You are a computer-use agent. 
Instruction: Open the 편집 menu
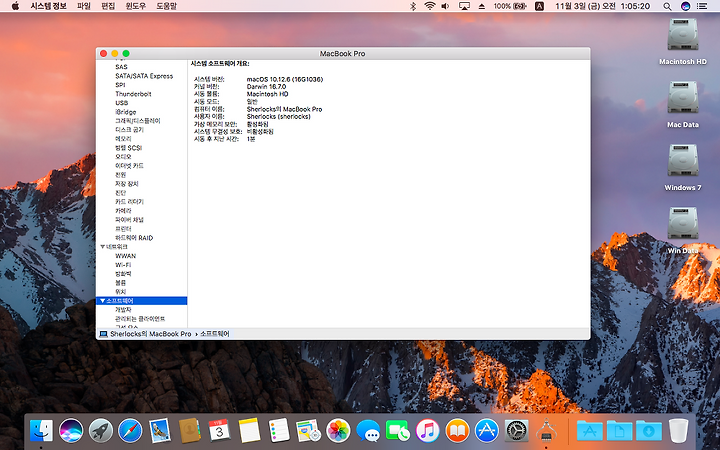(108, 6)
